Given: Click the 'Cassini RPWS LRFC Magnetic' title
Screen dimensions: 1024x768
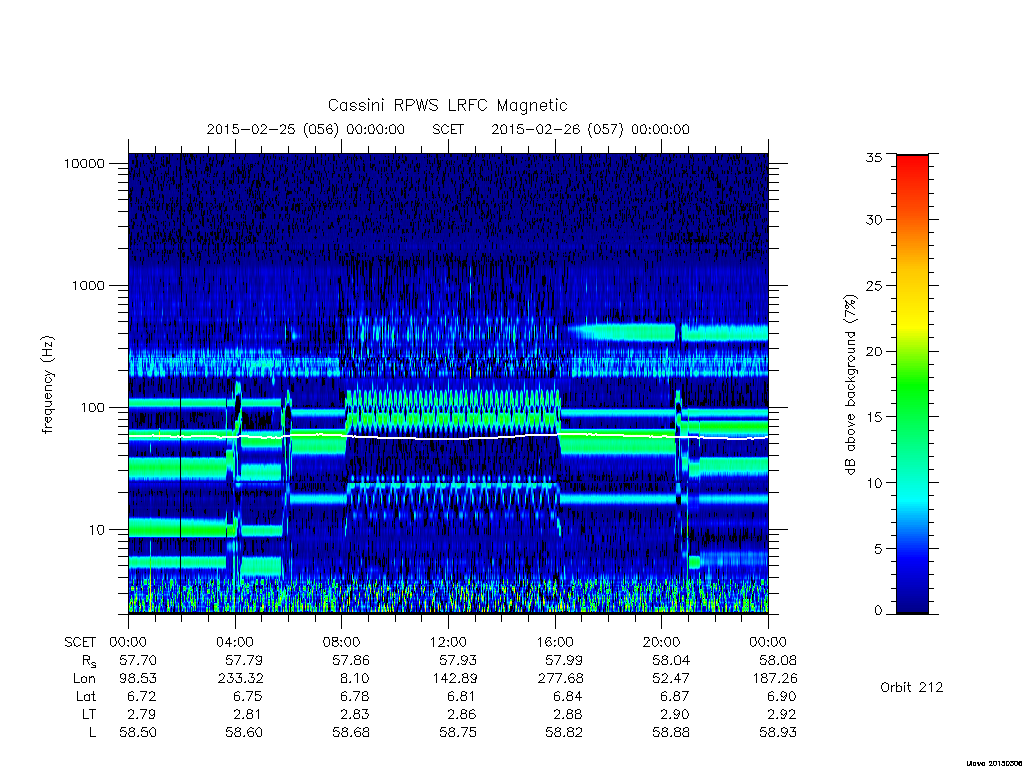Looking at the screenshot, I should pyautogui.click(x=447, y=105).
